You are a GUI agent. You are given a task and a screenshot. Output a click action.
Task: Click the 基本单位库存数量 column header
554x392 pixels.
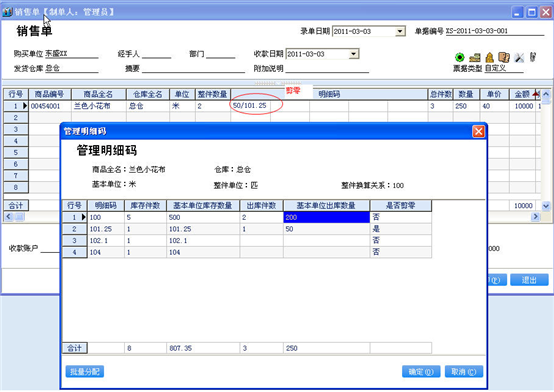click(x=203, y=206)
